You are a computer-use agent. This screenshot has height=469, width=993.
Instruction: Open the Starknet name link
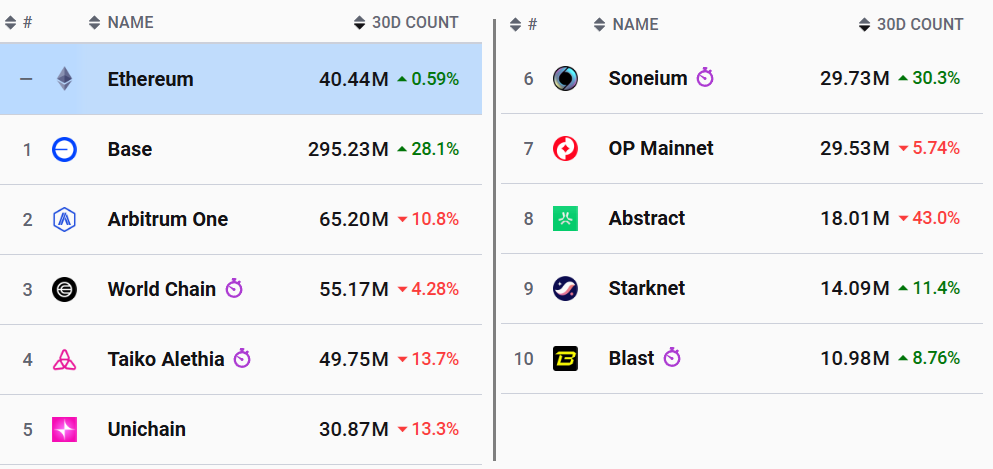click(x=646, y=288)
